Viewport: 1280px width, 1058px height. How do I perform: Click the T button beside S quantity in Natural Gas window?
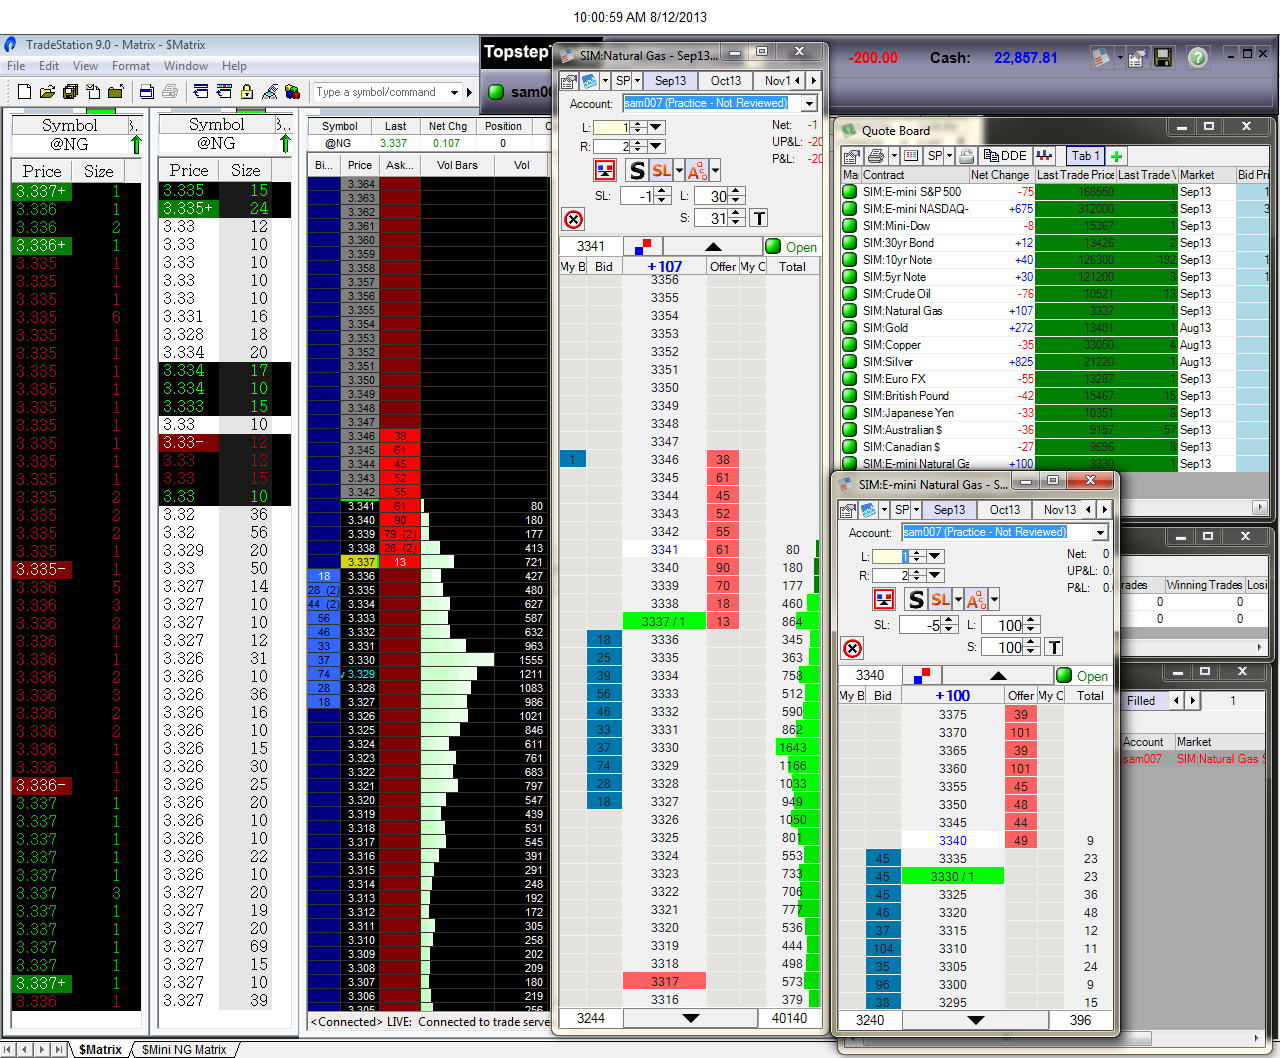[759, 218]
